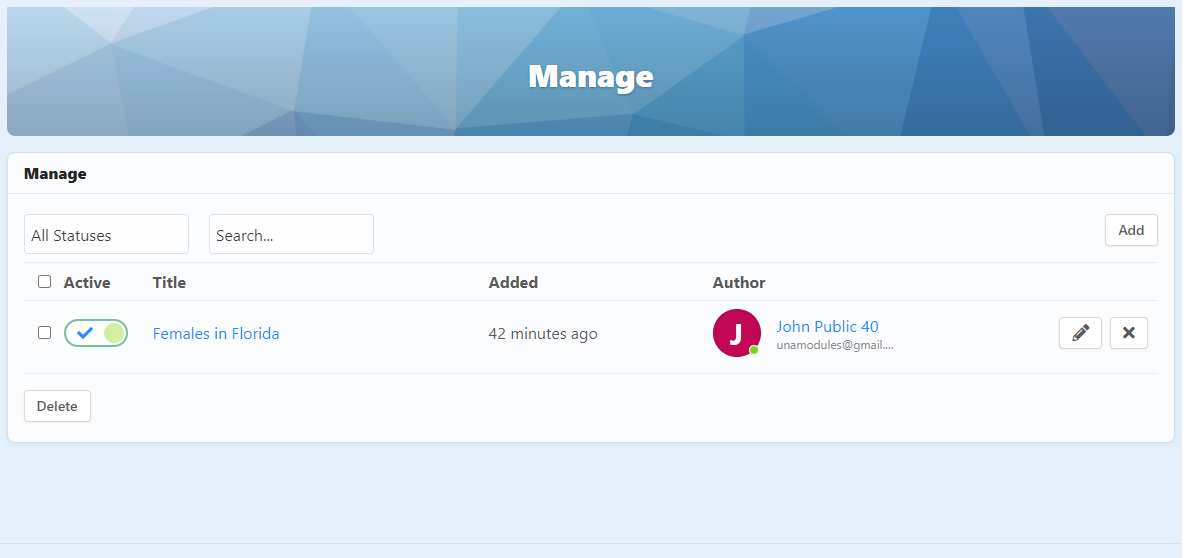Click John Public's round J avatar

tap(736, 333)
